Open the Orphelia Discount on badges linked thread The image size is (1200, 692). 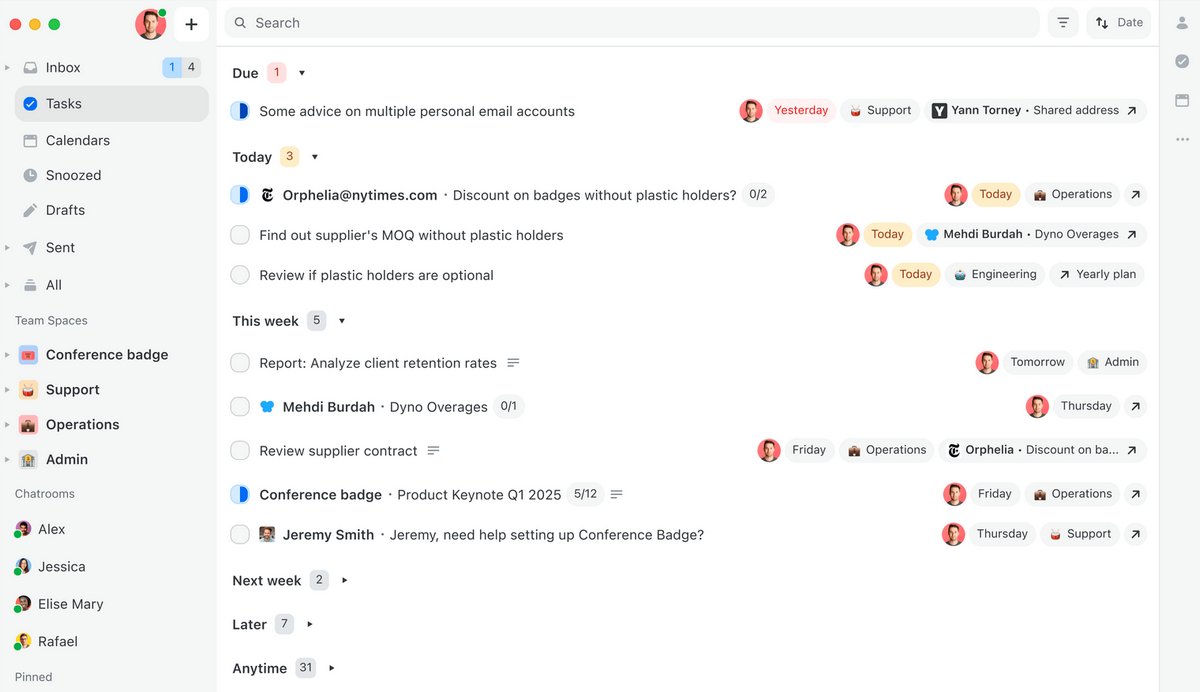[x=1042, y=450]
